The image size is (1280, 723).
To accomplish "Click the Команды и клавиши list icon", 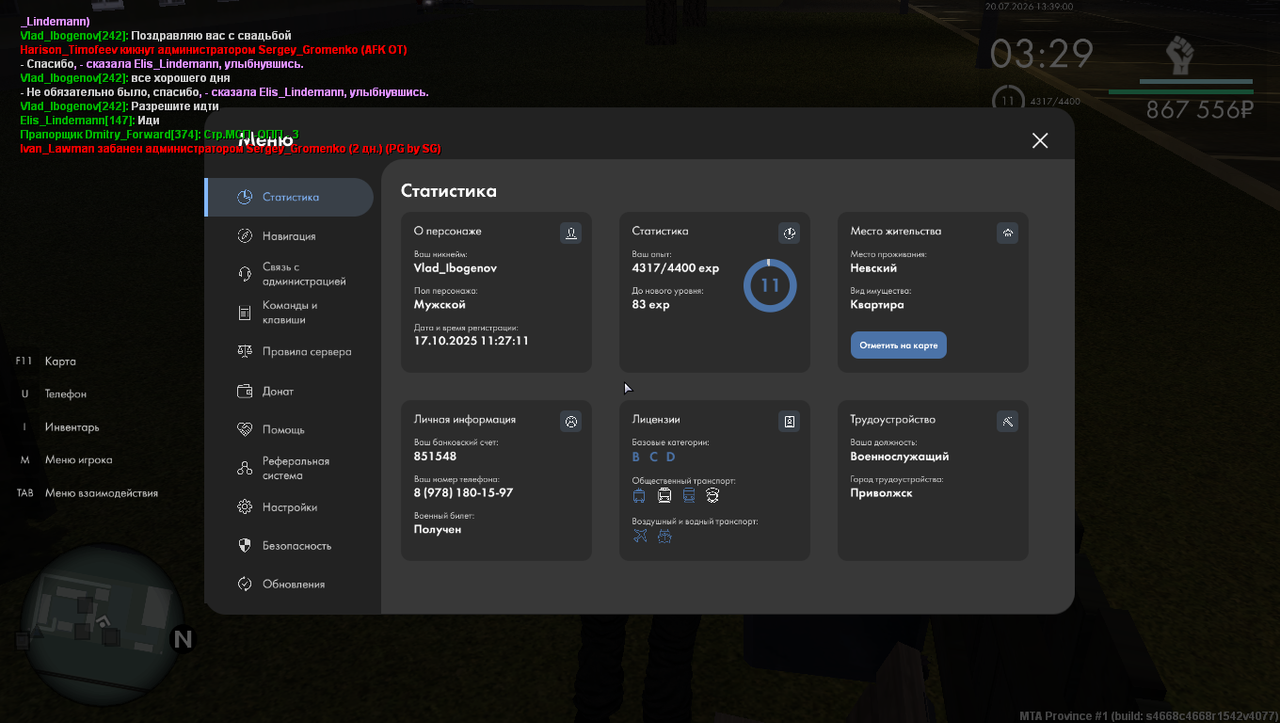I will tap(244, 313).
